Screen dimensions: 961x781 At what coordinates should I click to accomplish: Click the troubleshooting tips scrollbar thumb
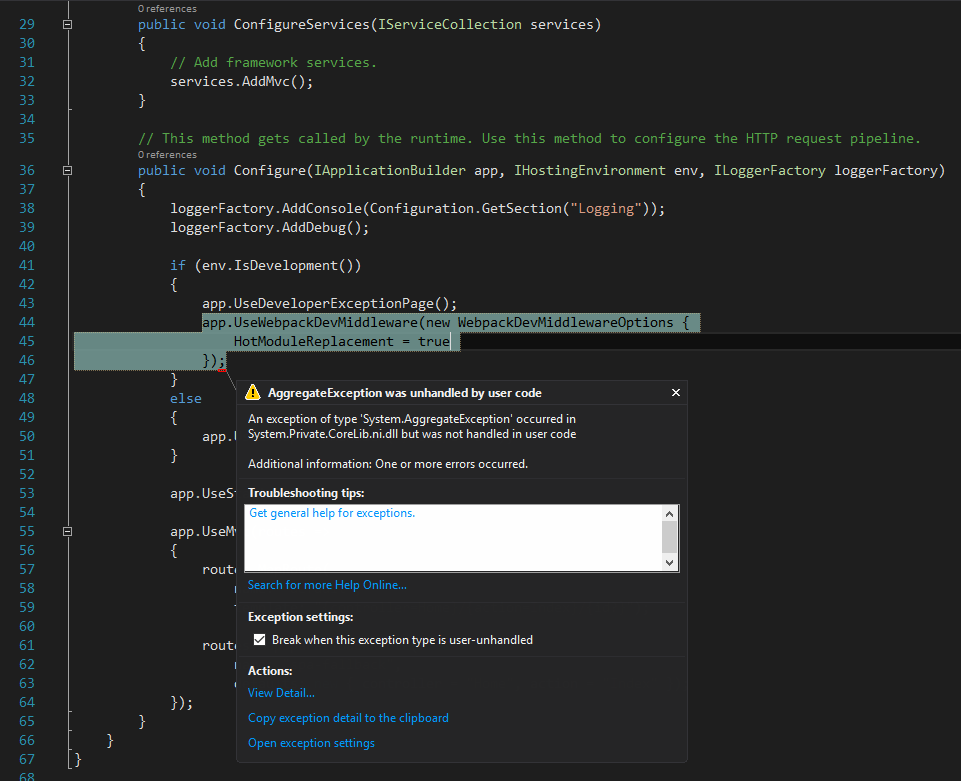(x=670, y=536)
